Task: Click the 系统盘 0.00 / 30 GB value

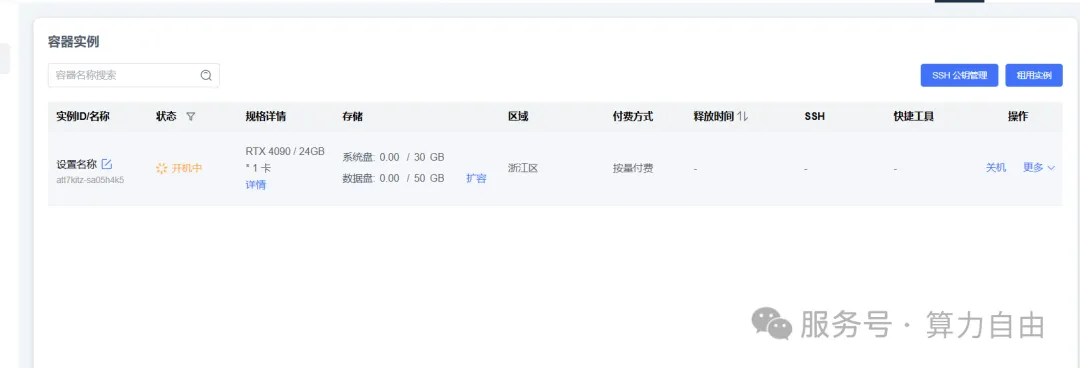Action: coord(393,157)
